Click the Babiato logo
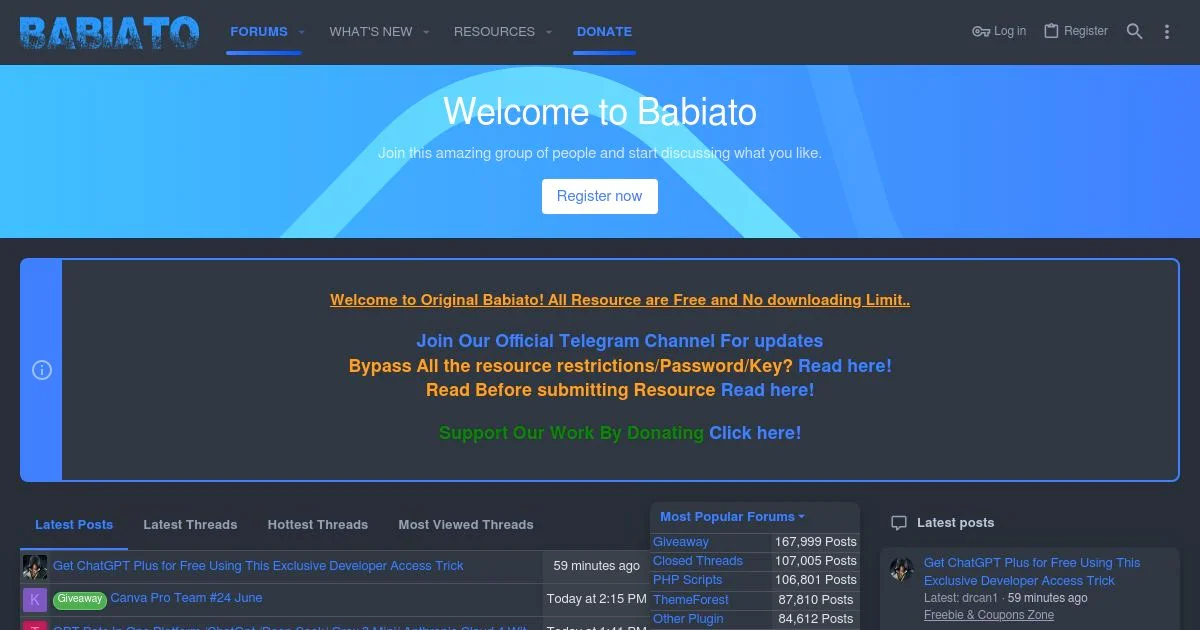1200x630 pixels. 109,32
